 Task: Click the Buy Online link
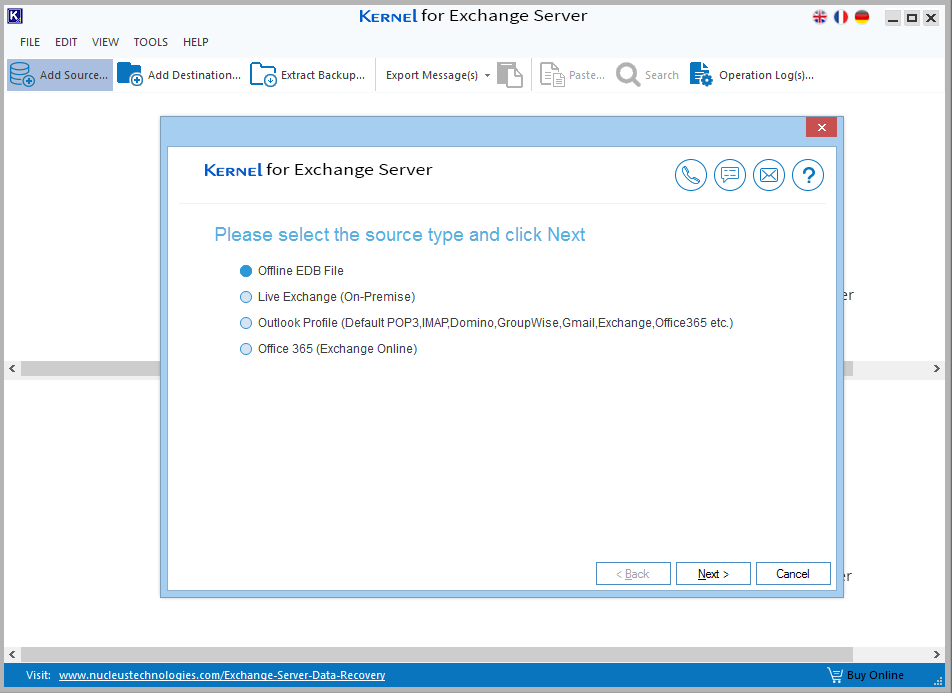coord(875,675)
